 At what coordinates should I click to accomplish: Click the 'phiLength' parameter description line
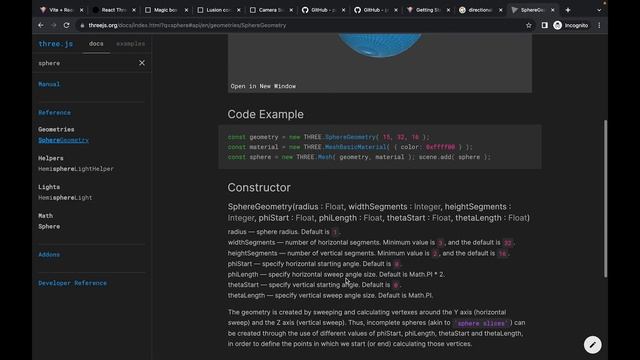click(336, 274)
